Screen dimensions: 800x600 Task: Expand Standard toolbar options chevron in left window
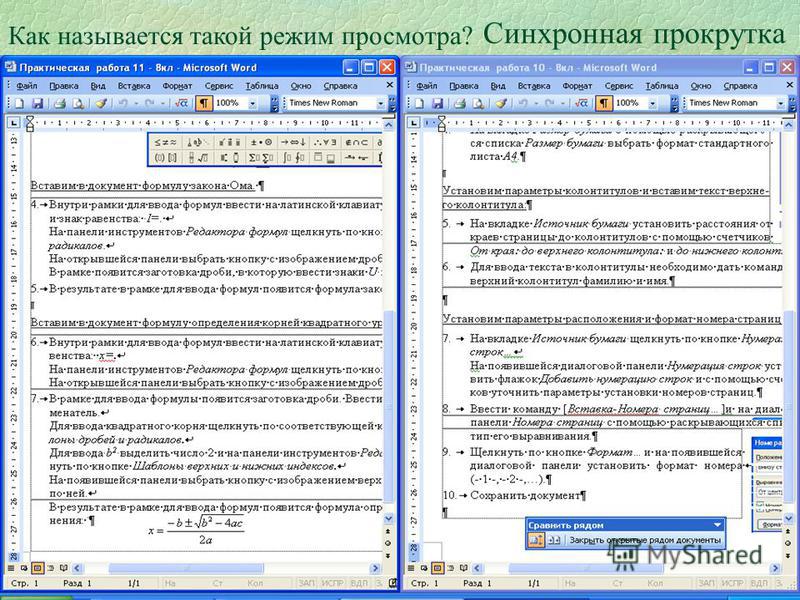pyautogui.click(x=274, y=104)
